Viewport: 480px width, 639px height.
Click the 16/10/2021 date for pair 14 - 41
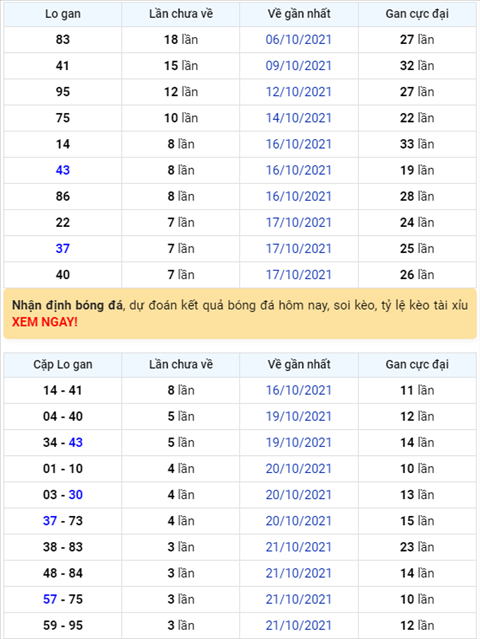click(x=299, y=390)
